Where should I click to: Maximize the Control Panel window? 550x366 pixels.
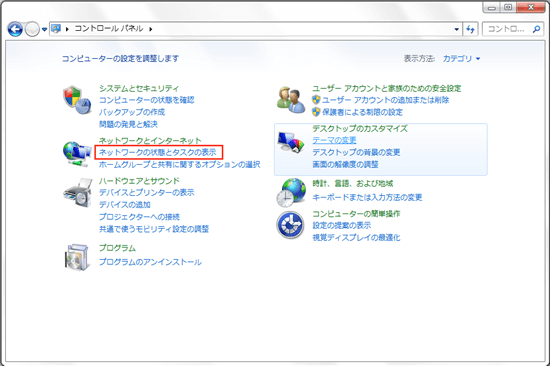pyautogui.click(x=508, y=7)
